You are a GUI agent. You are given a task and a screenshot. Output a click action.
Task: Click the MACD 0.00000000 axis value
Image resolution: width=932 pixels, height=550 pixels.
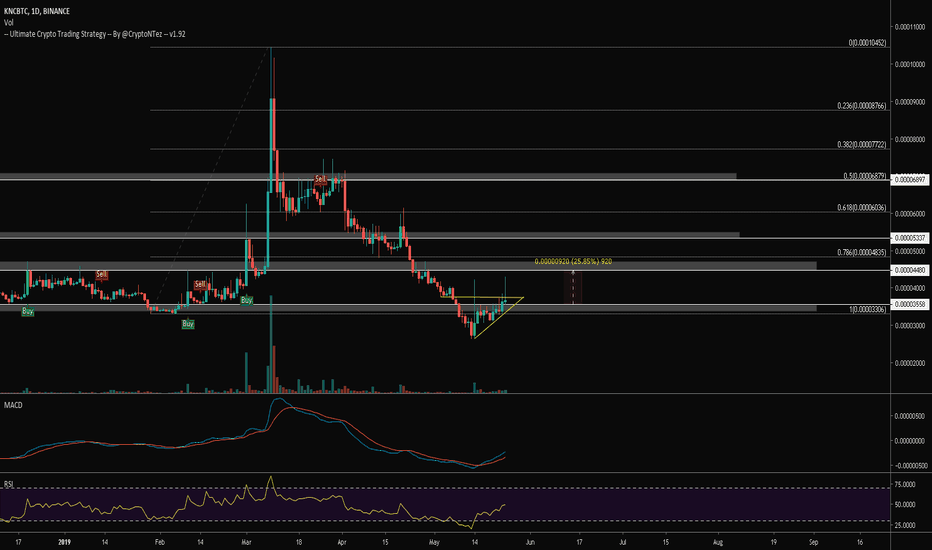(x=910, y=441)
